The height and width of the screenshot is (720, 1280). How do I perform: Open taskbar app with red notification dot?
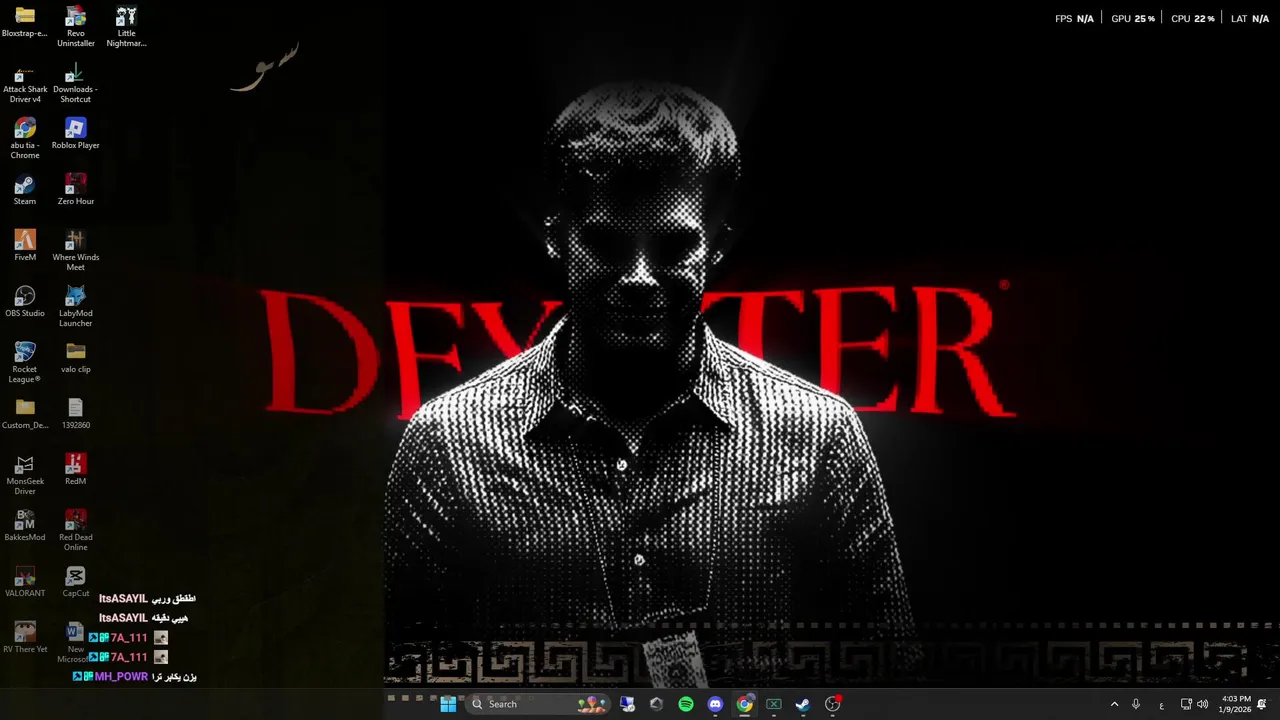833,704
